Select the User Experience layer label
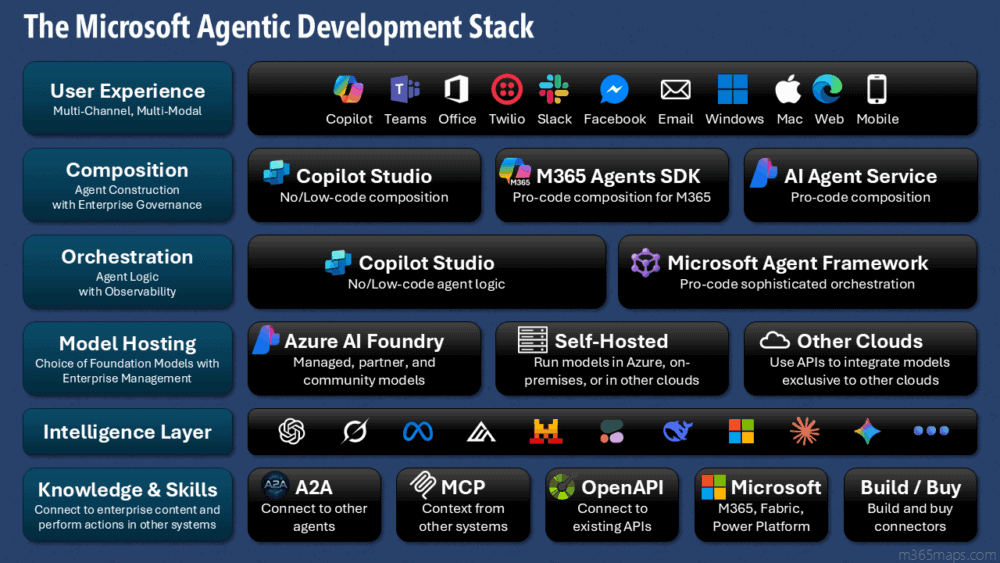 coord(127,98)
